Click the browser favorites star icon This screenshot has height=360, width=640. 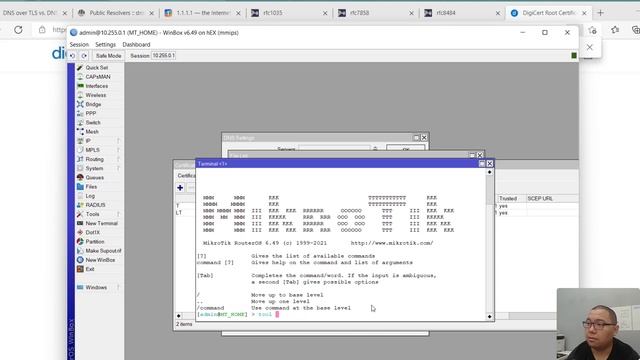[615, 30]
